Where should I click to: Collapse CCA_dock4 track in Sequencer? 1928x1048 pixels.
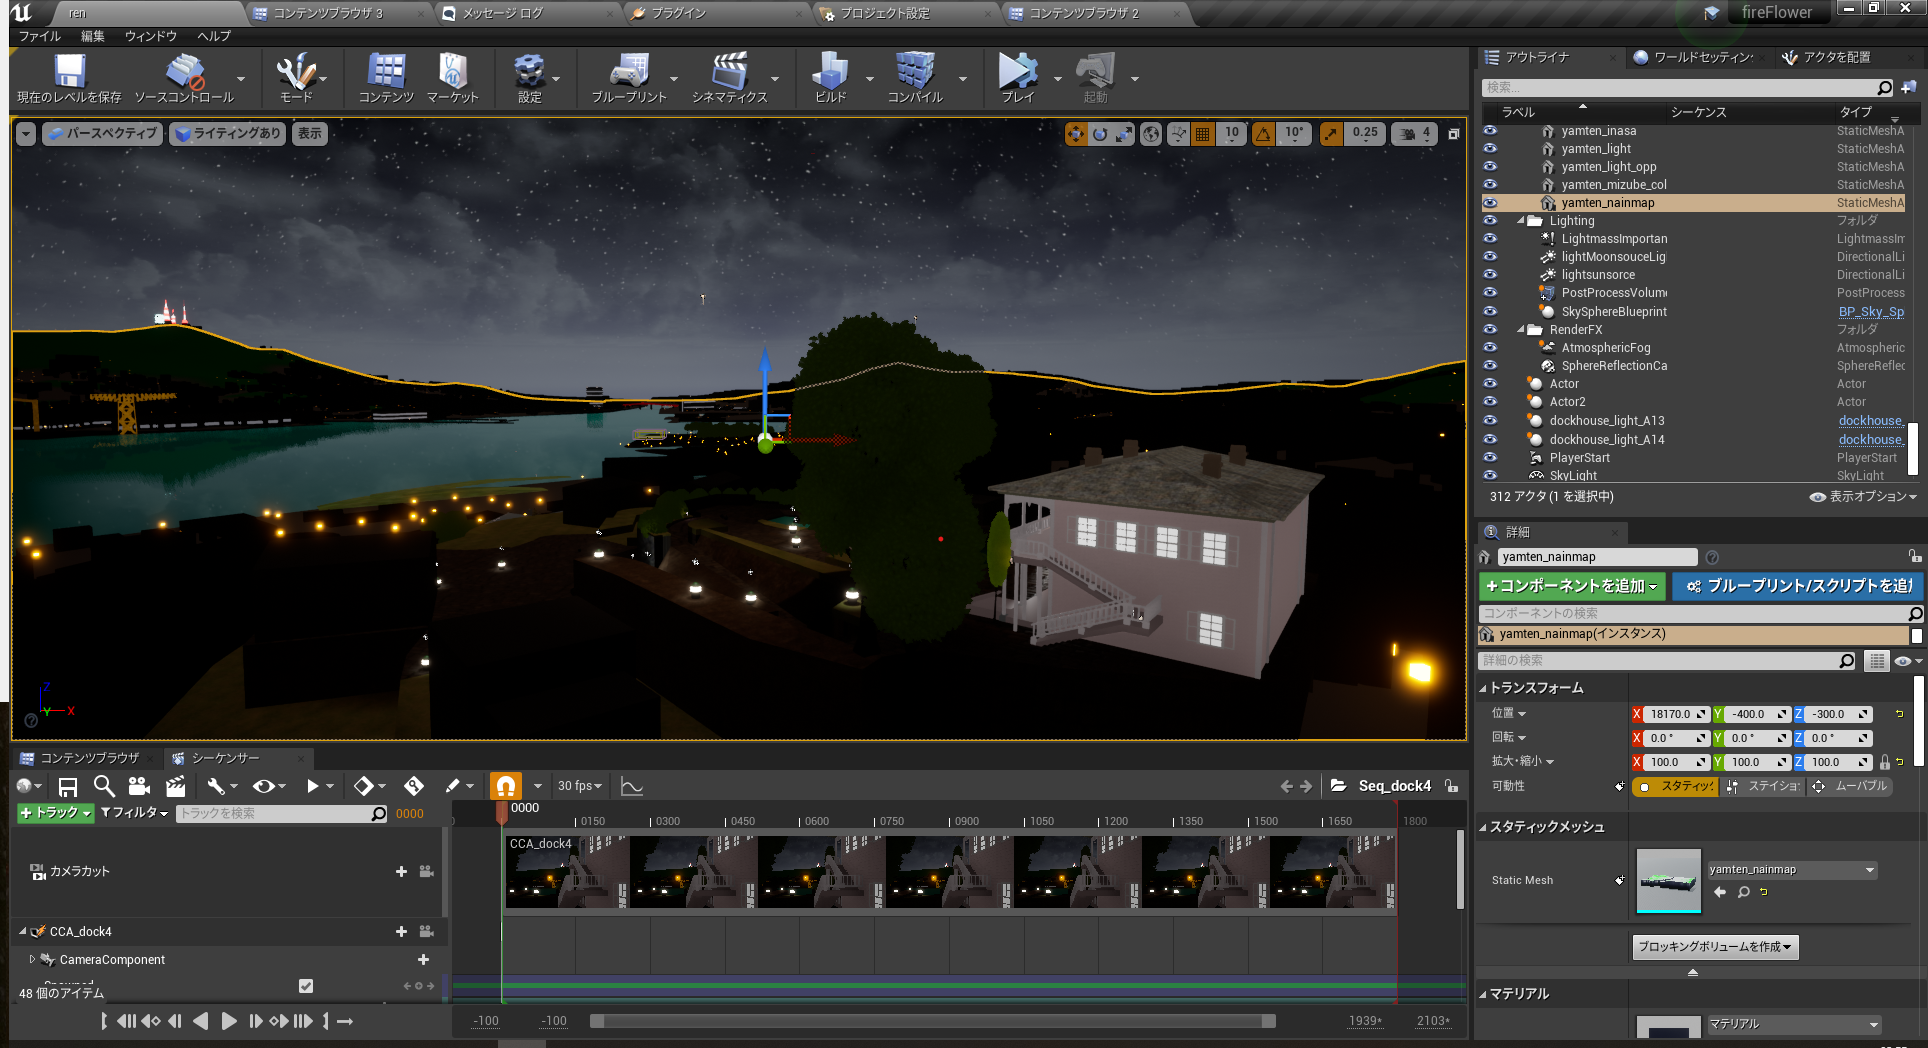point(22,931)
